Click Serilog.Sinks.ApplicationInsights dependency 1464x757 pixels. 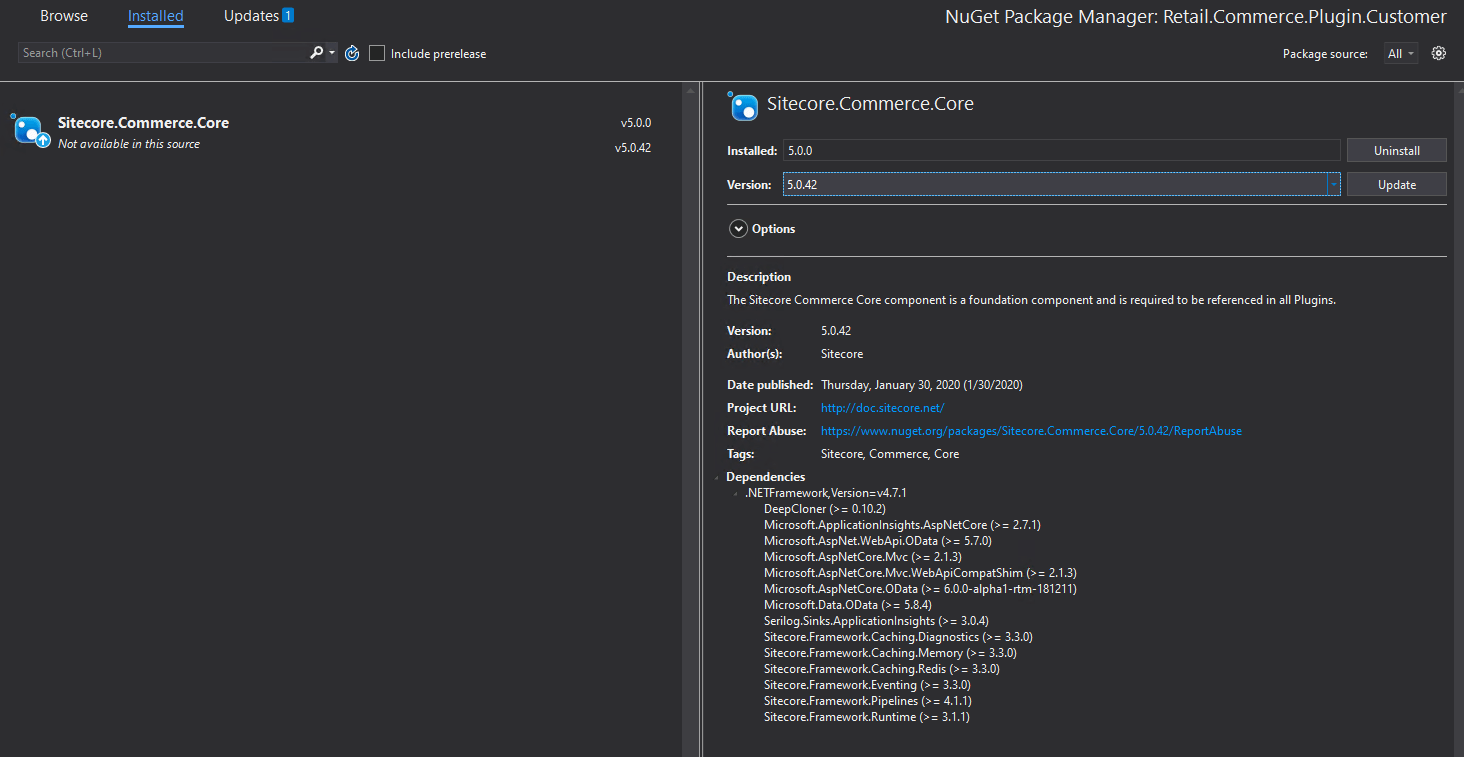pyautogui.click(x=876, y=621)
